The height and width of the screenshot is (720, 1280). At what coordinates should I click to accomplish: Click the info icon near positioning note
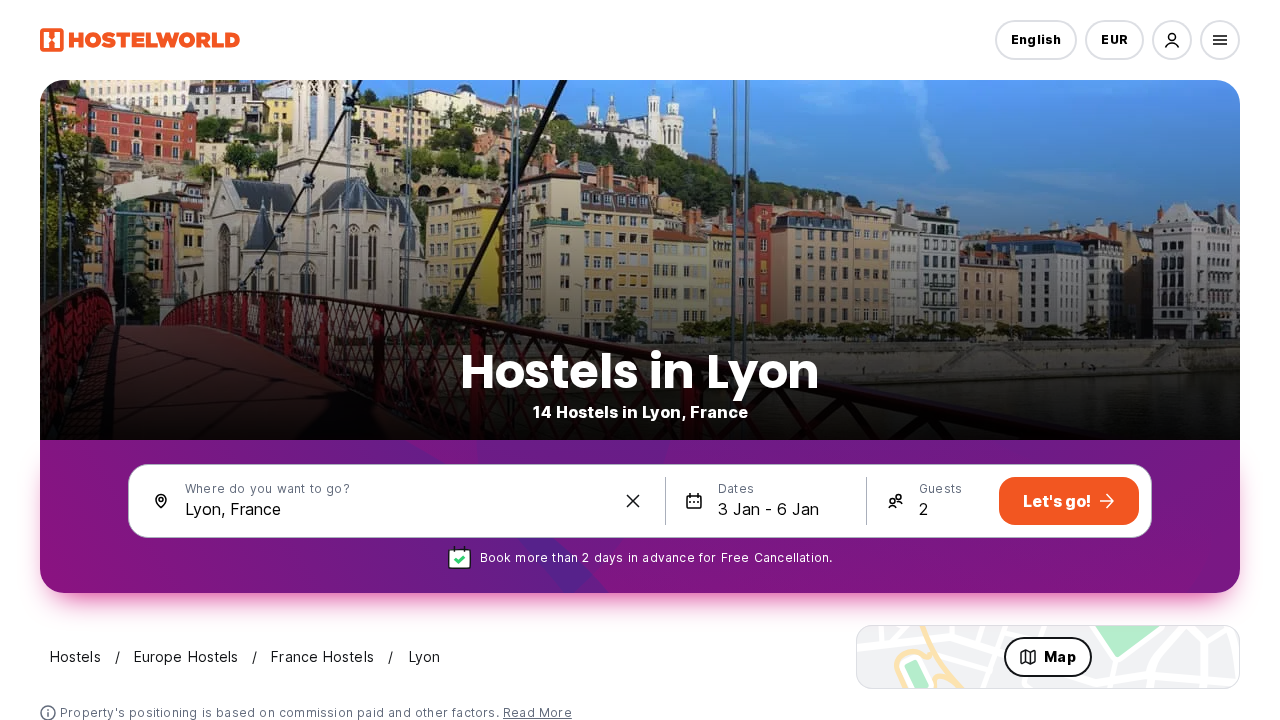click(x=48, y=713)
